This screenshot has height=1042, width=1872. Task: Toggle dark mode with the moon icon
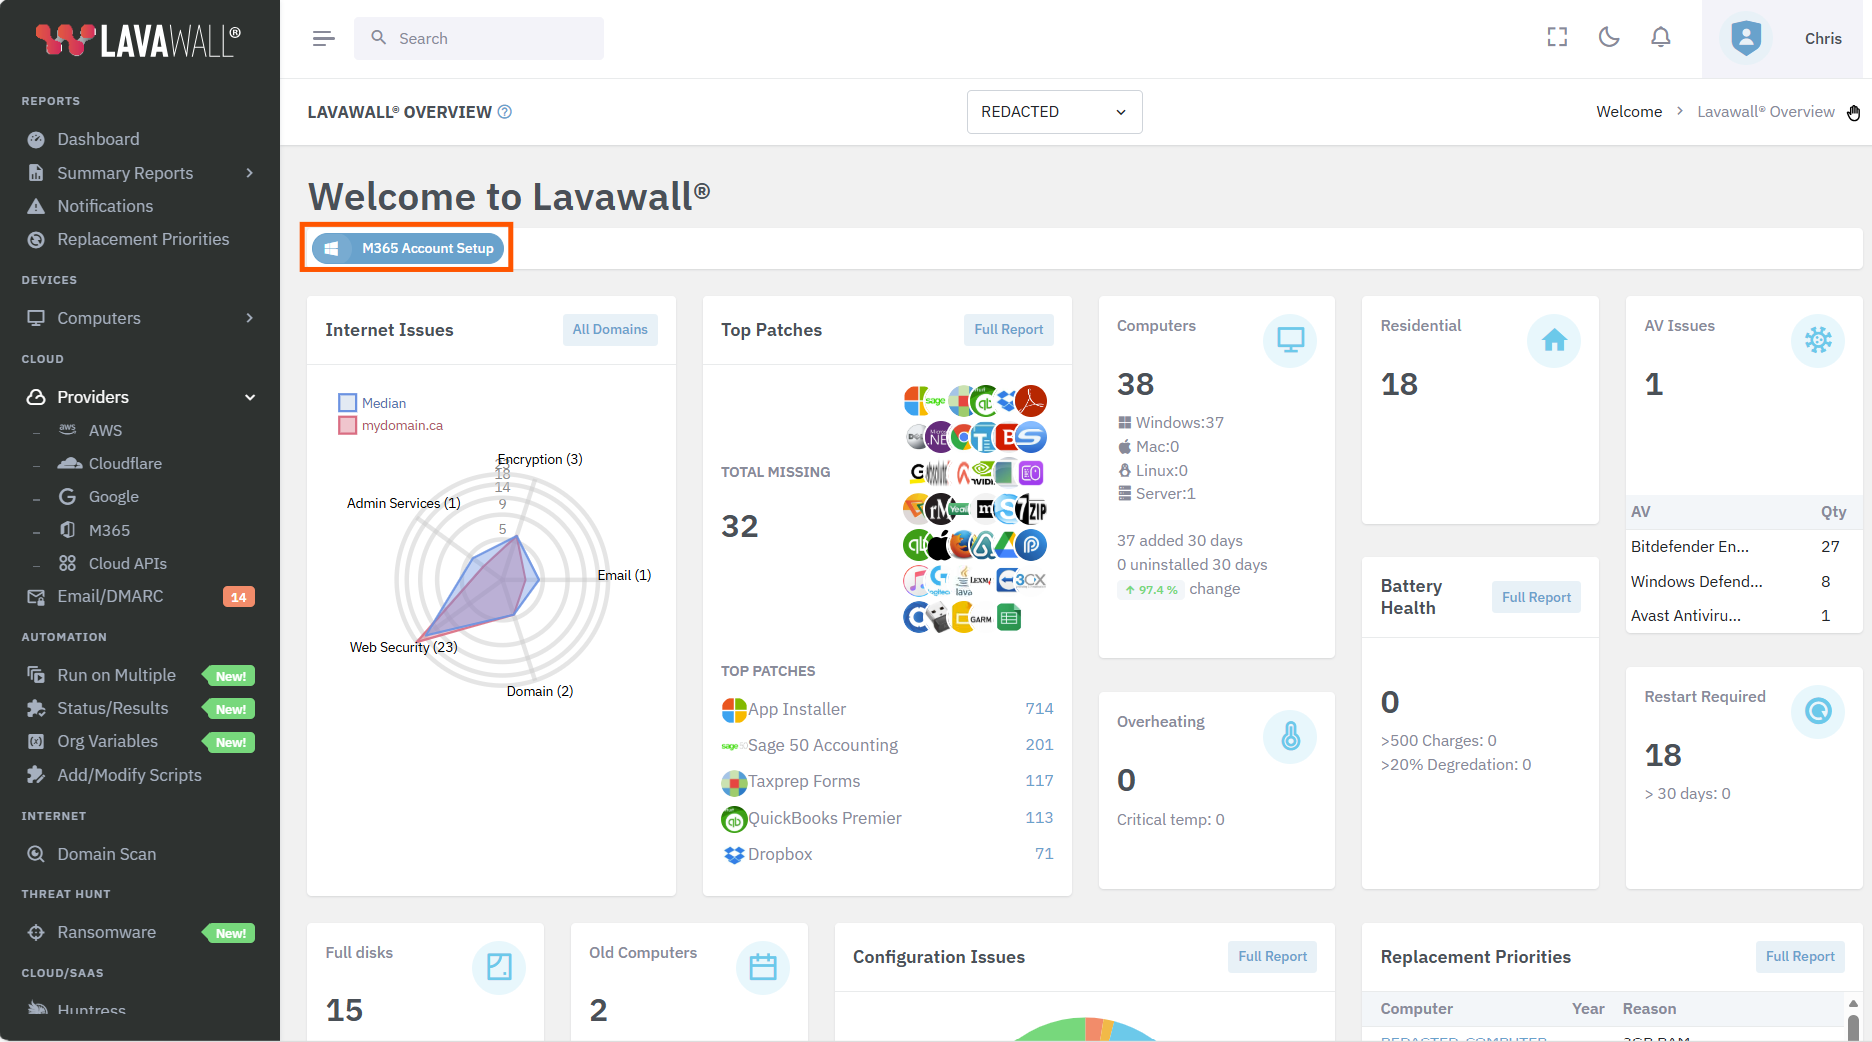click(1608, 38)
